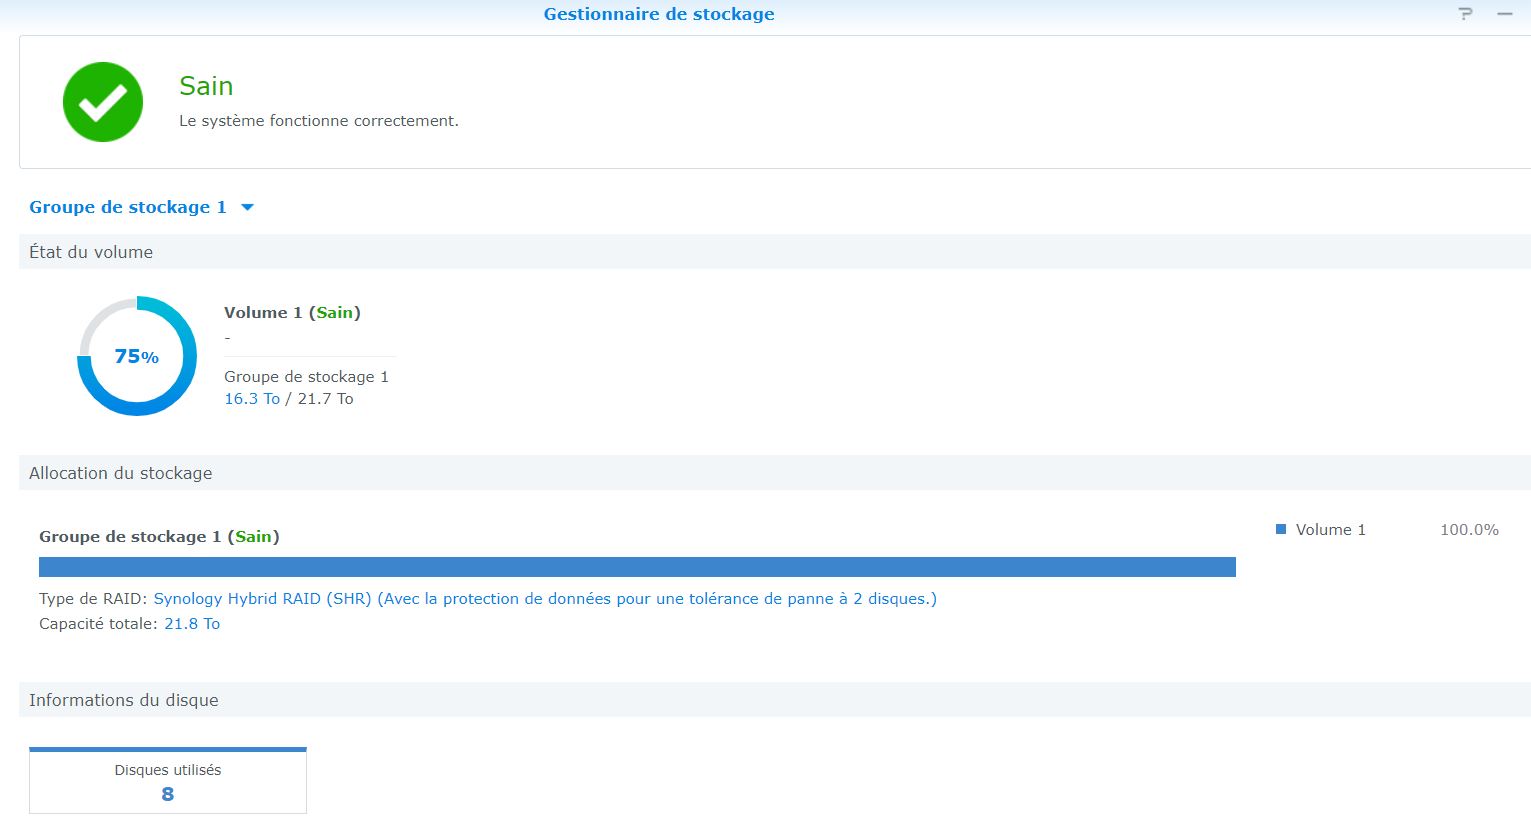Click the Groupe de stockage 1 (Sain) allocation label
The image size is (1531, 826).
(159, 537)
